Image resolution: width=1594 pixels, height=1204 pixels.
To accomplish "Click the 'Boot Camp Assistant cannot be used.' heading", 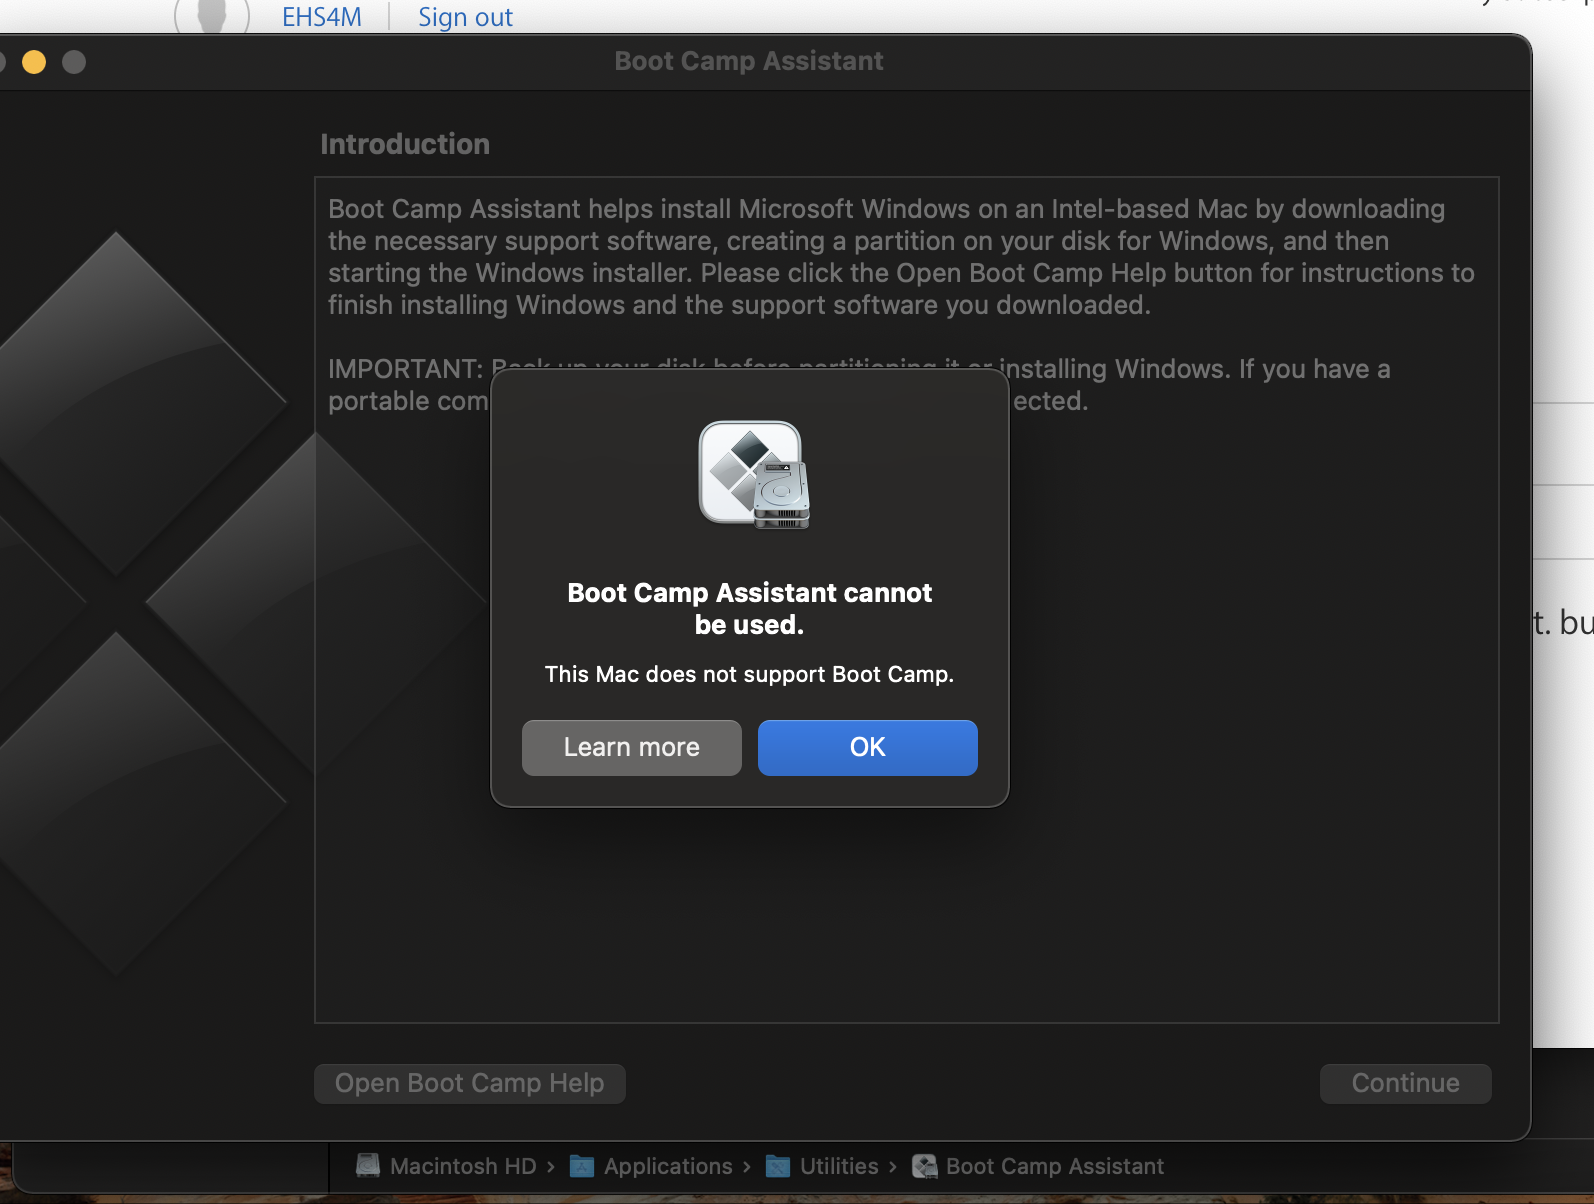I will [x=749, y=608].
